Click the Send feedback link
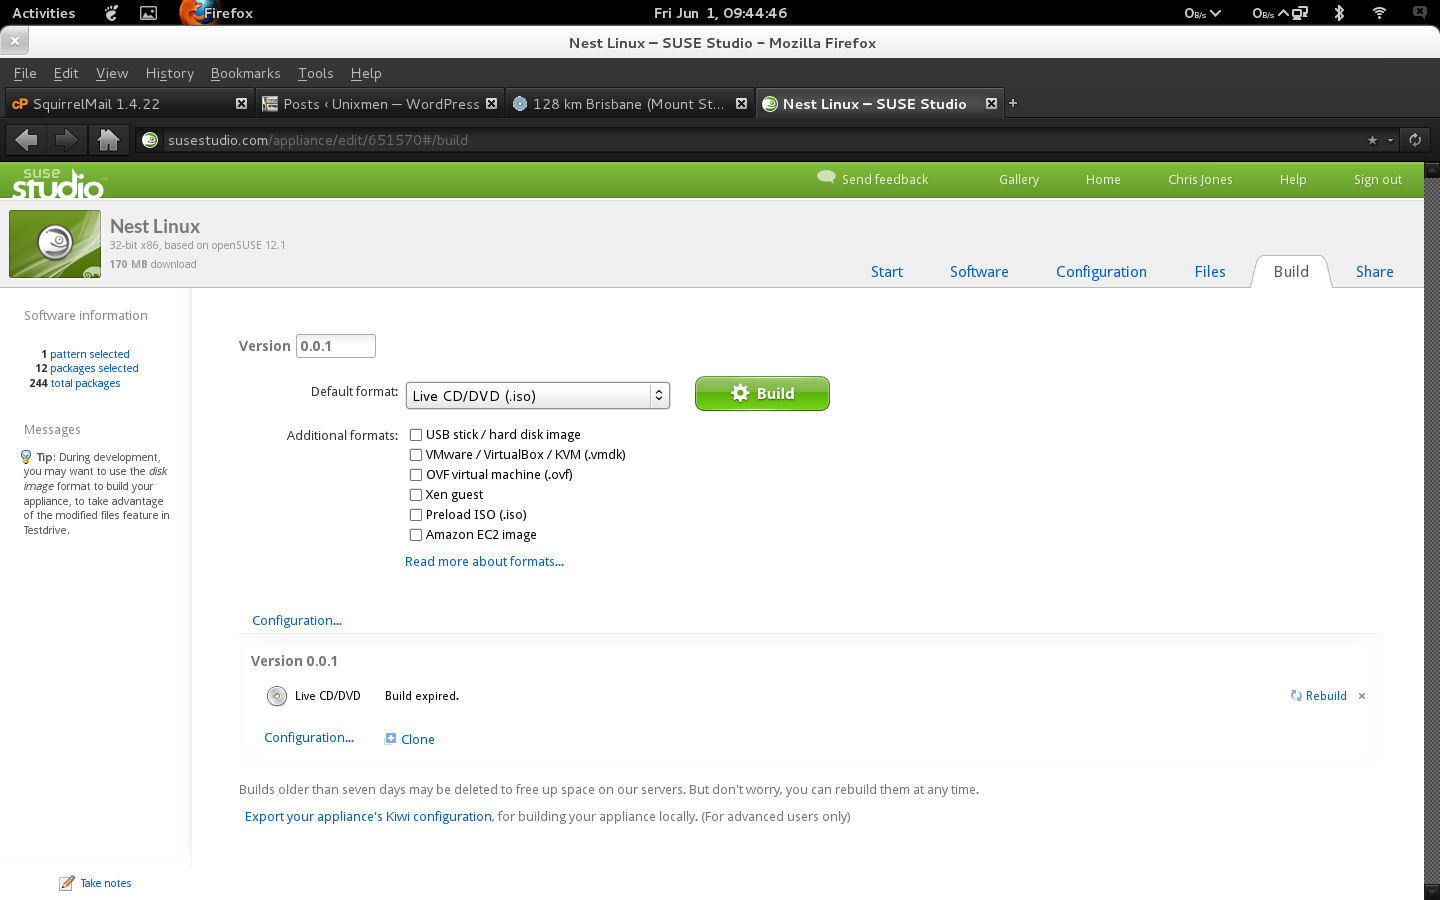This screenshot has width=1440, height=900. (873, 179)
